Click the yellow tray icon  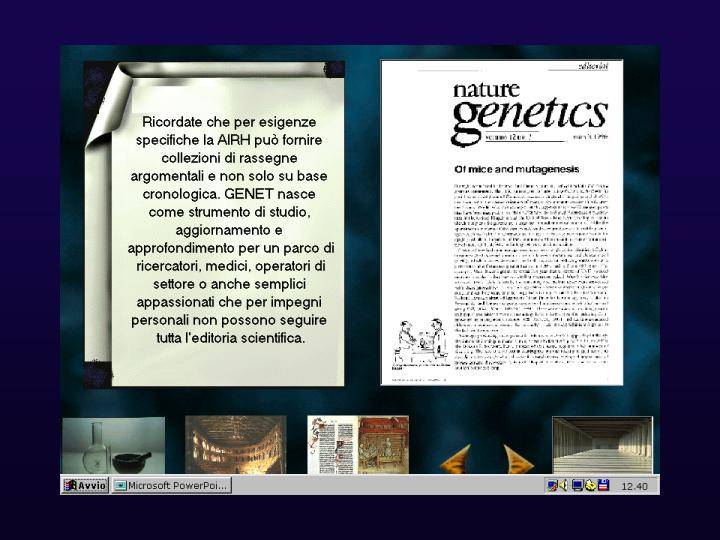coord(590,485)
